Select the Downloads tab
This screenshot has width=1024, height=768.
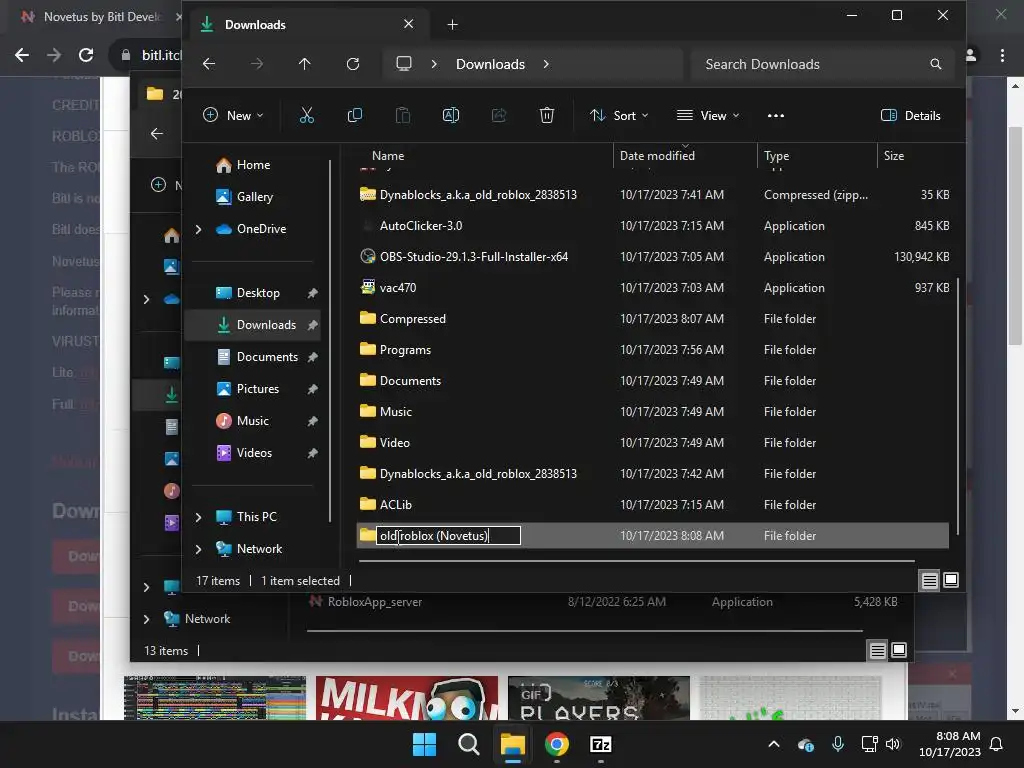[307, 25]
